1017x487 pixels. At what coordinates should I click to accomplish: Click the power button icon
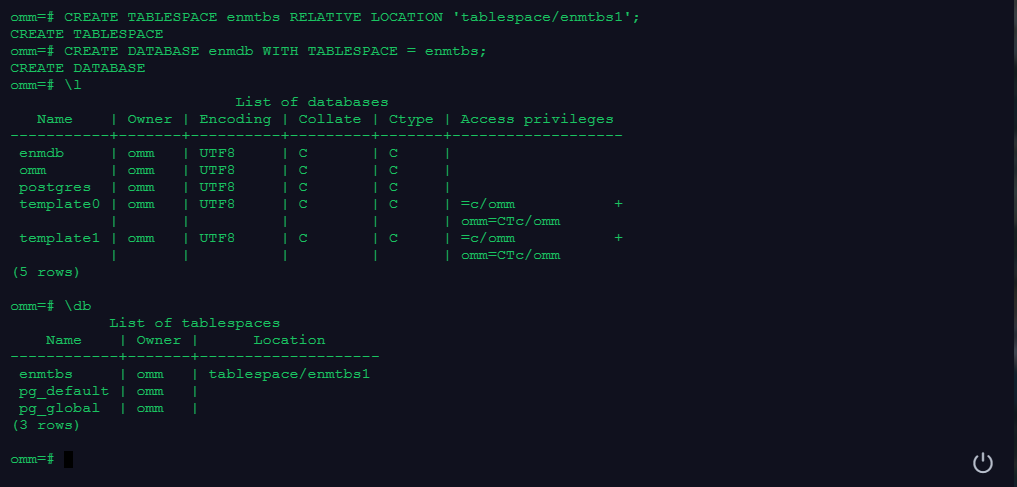[x=983, y=462]
